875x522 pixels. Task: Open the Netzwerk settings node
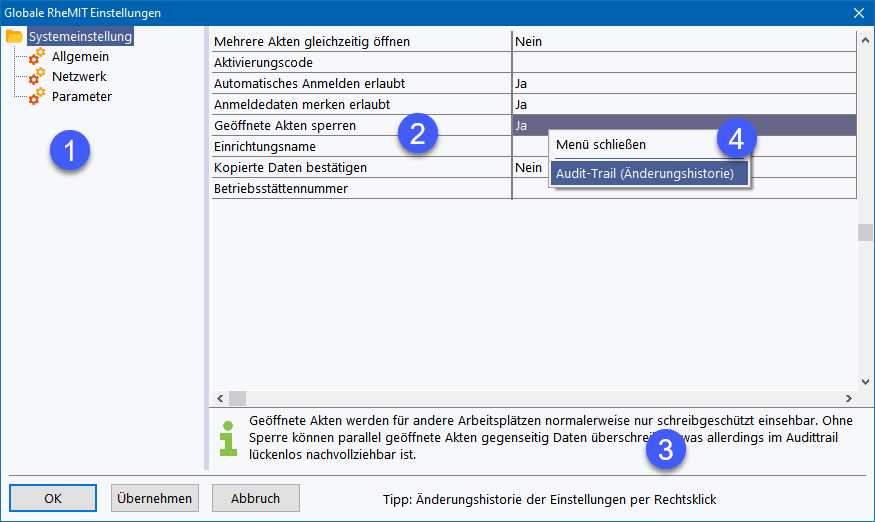click(x=79, y=77)
